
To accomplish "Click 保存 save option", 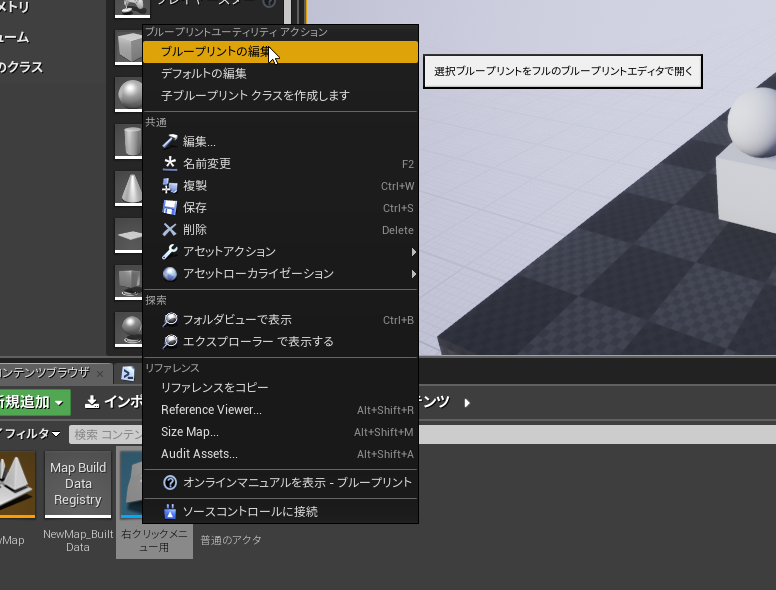I will click(x=280, y=208).
